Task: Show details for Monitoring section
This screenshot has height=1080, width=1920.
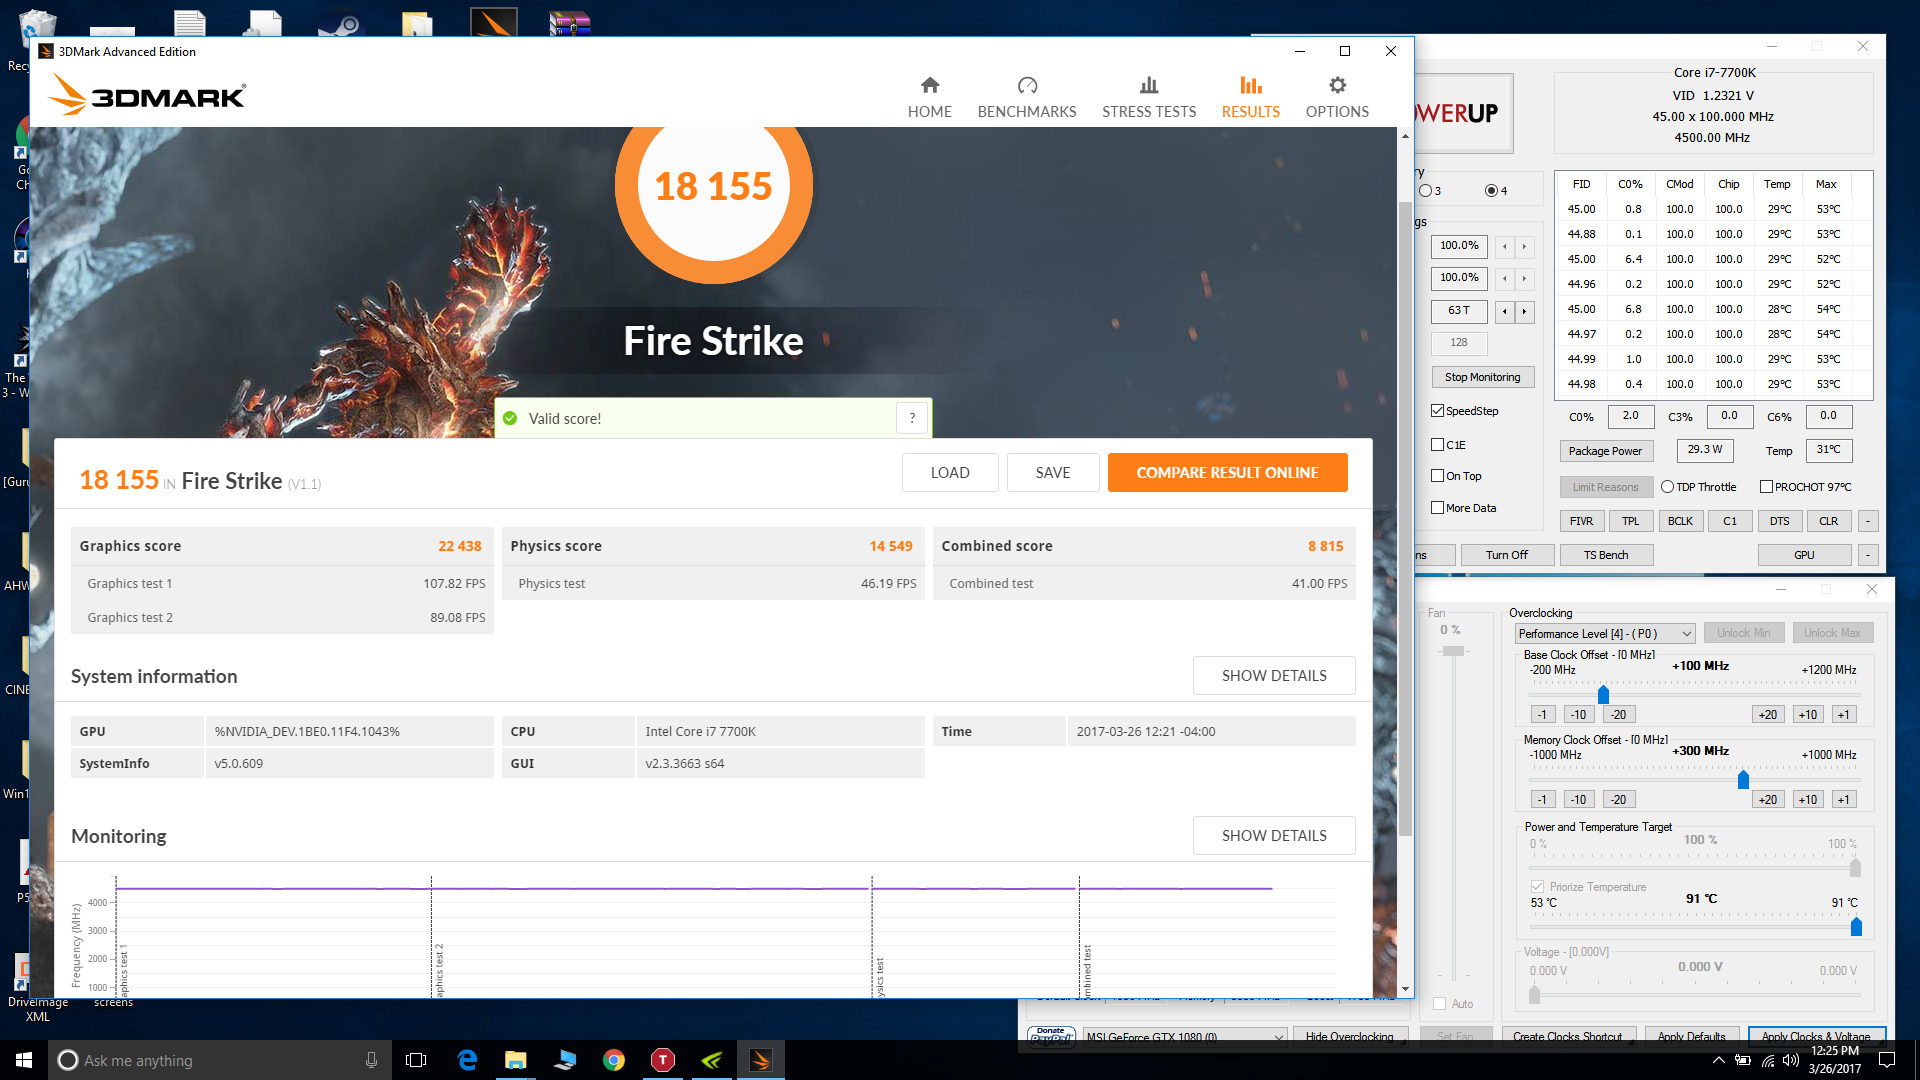Action: pos(1274,835)
